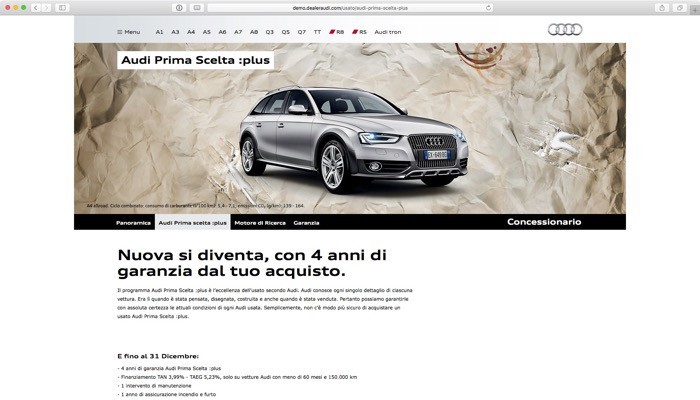Screen dimensions: 700x400
Task: Open a new tab with the plus icon
Action: [x=695, y=10]
